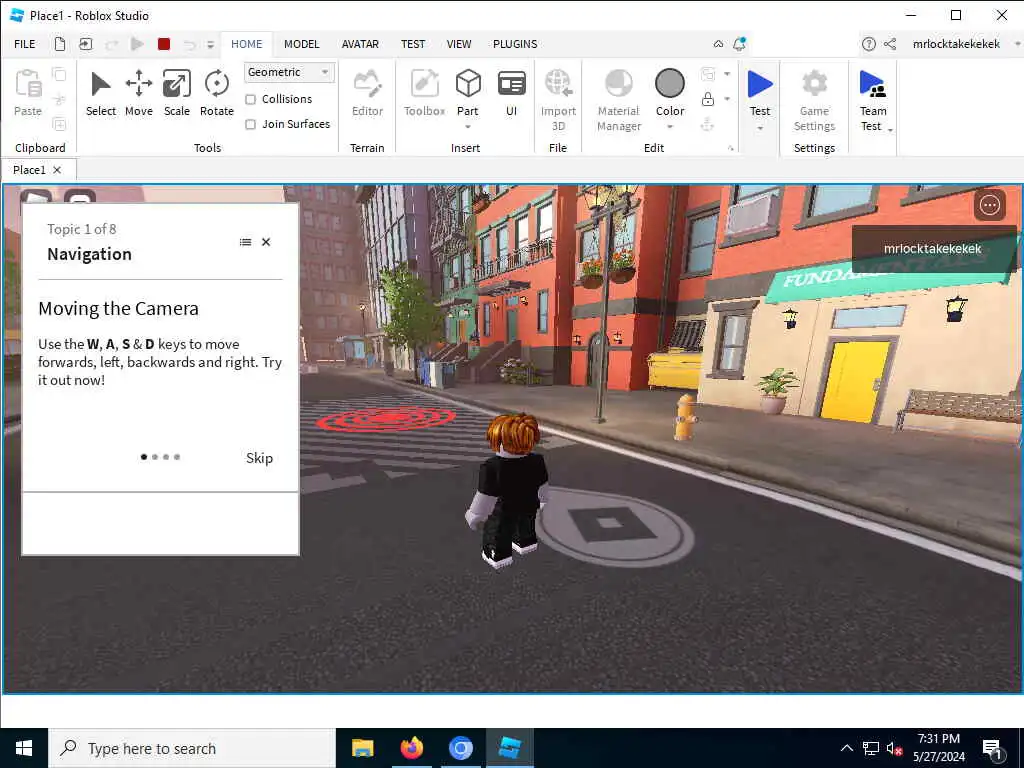Expand the group tool dropdown arrow
Screen dimensions: 1024x768
coord(727,74)
